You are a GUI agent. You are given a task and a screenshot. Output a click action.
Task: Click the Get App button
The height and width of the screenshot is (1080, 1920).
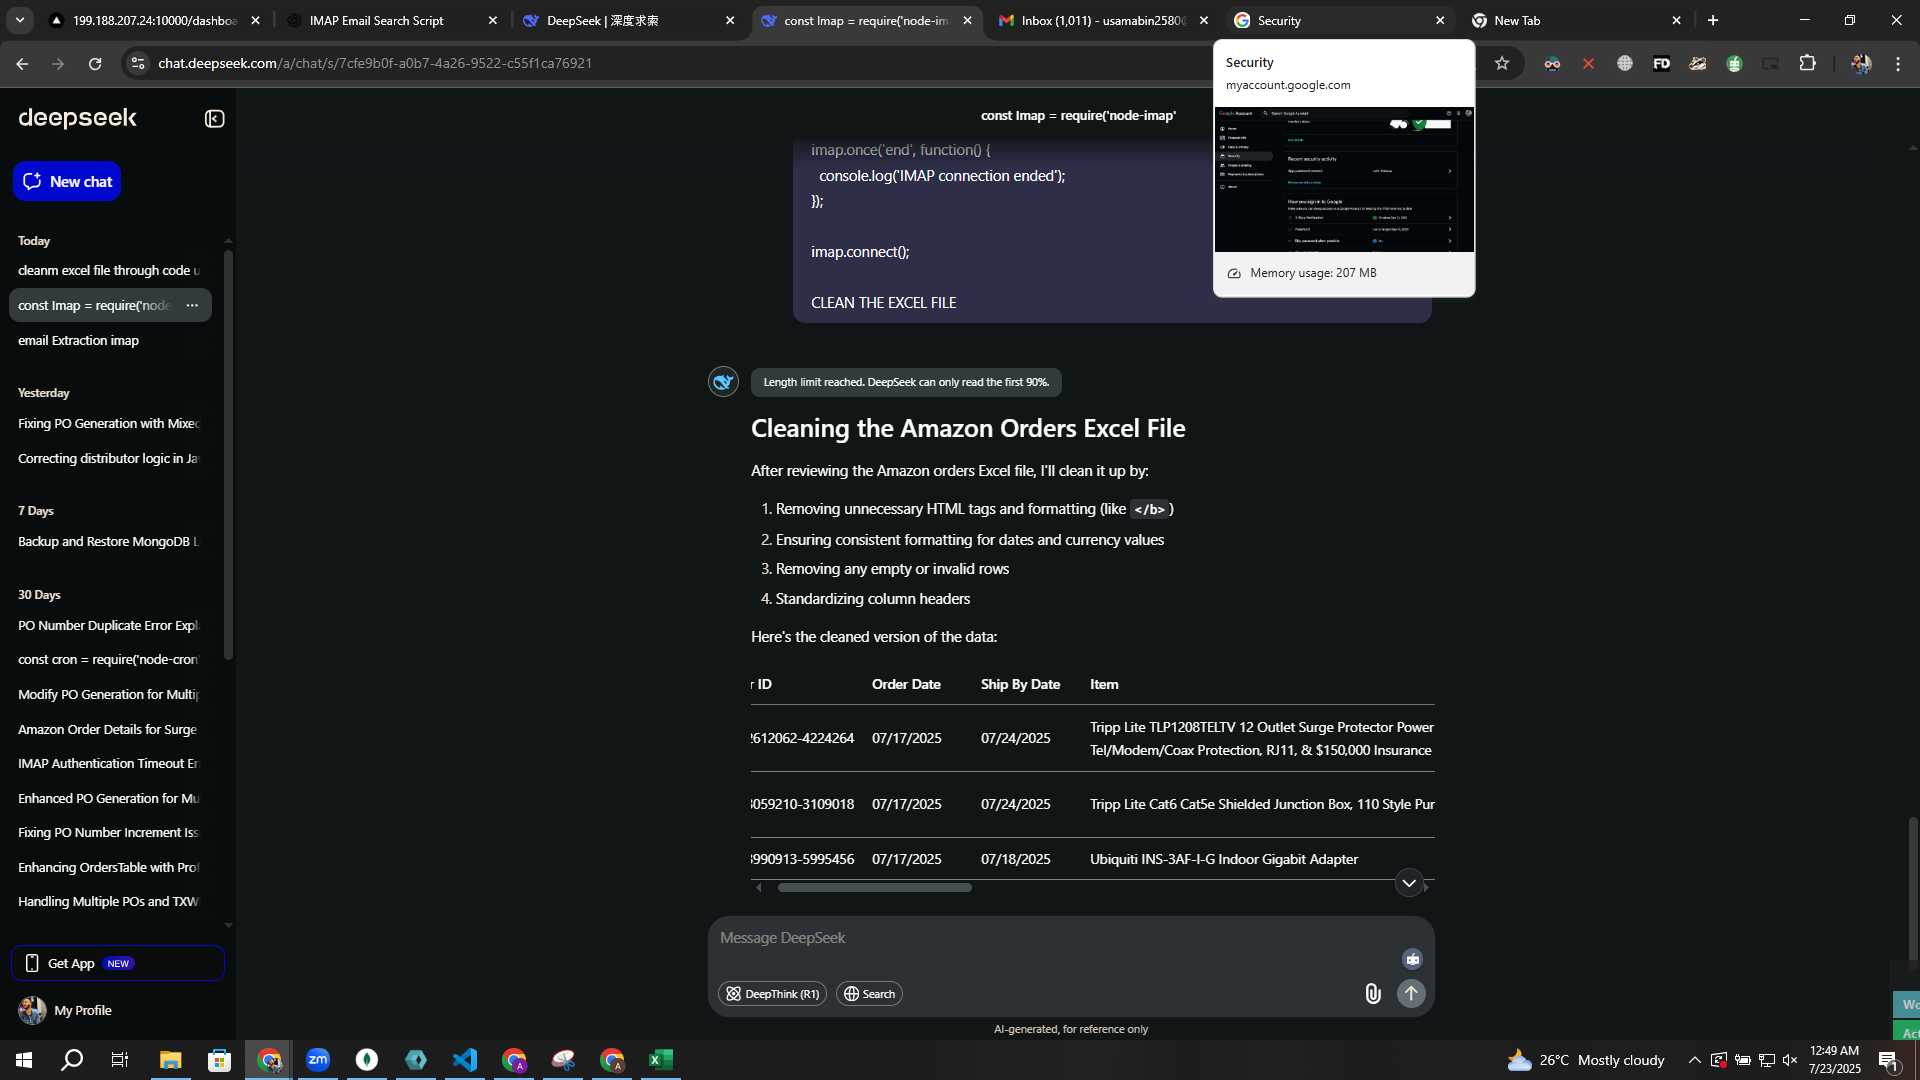click(x=118, y=963)
